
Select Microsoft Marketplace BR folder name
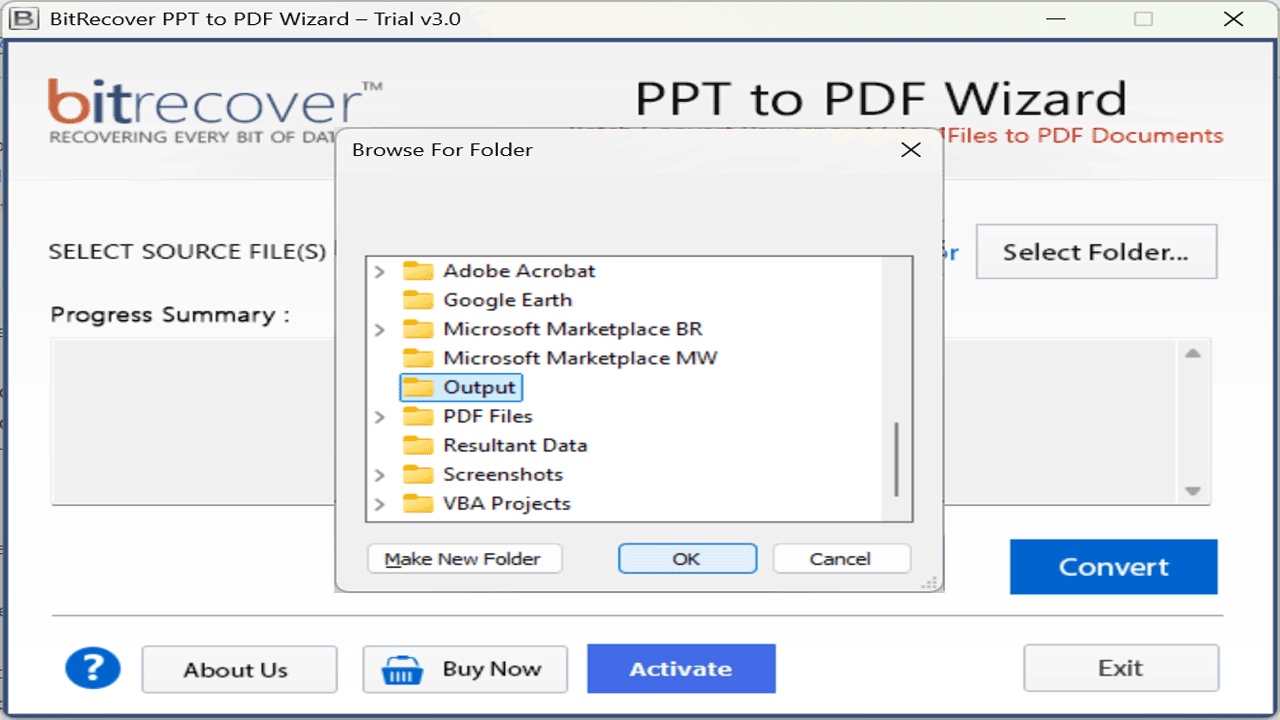(x=572, y=329)
